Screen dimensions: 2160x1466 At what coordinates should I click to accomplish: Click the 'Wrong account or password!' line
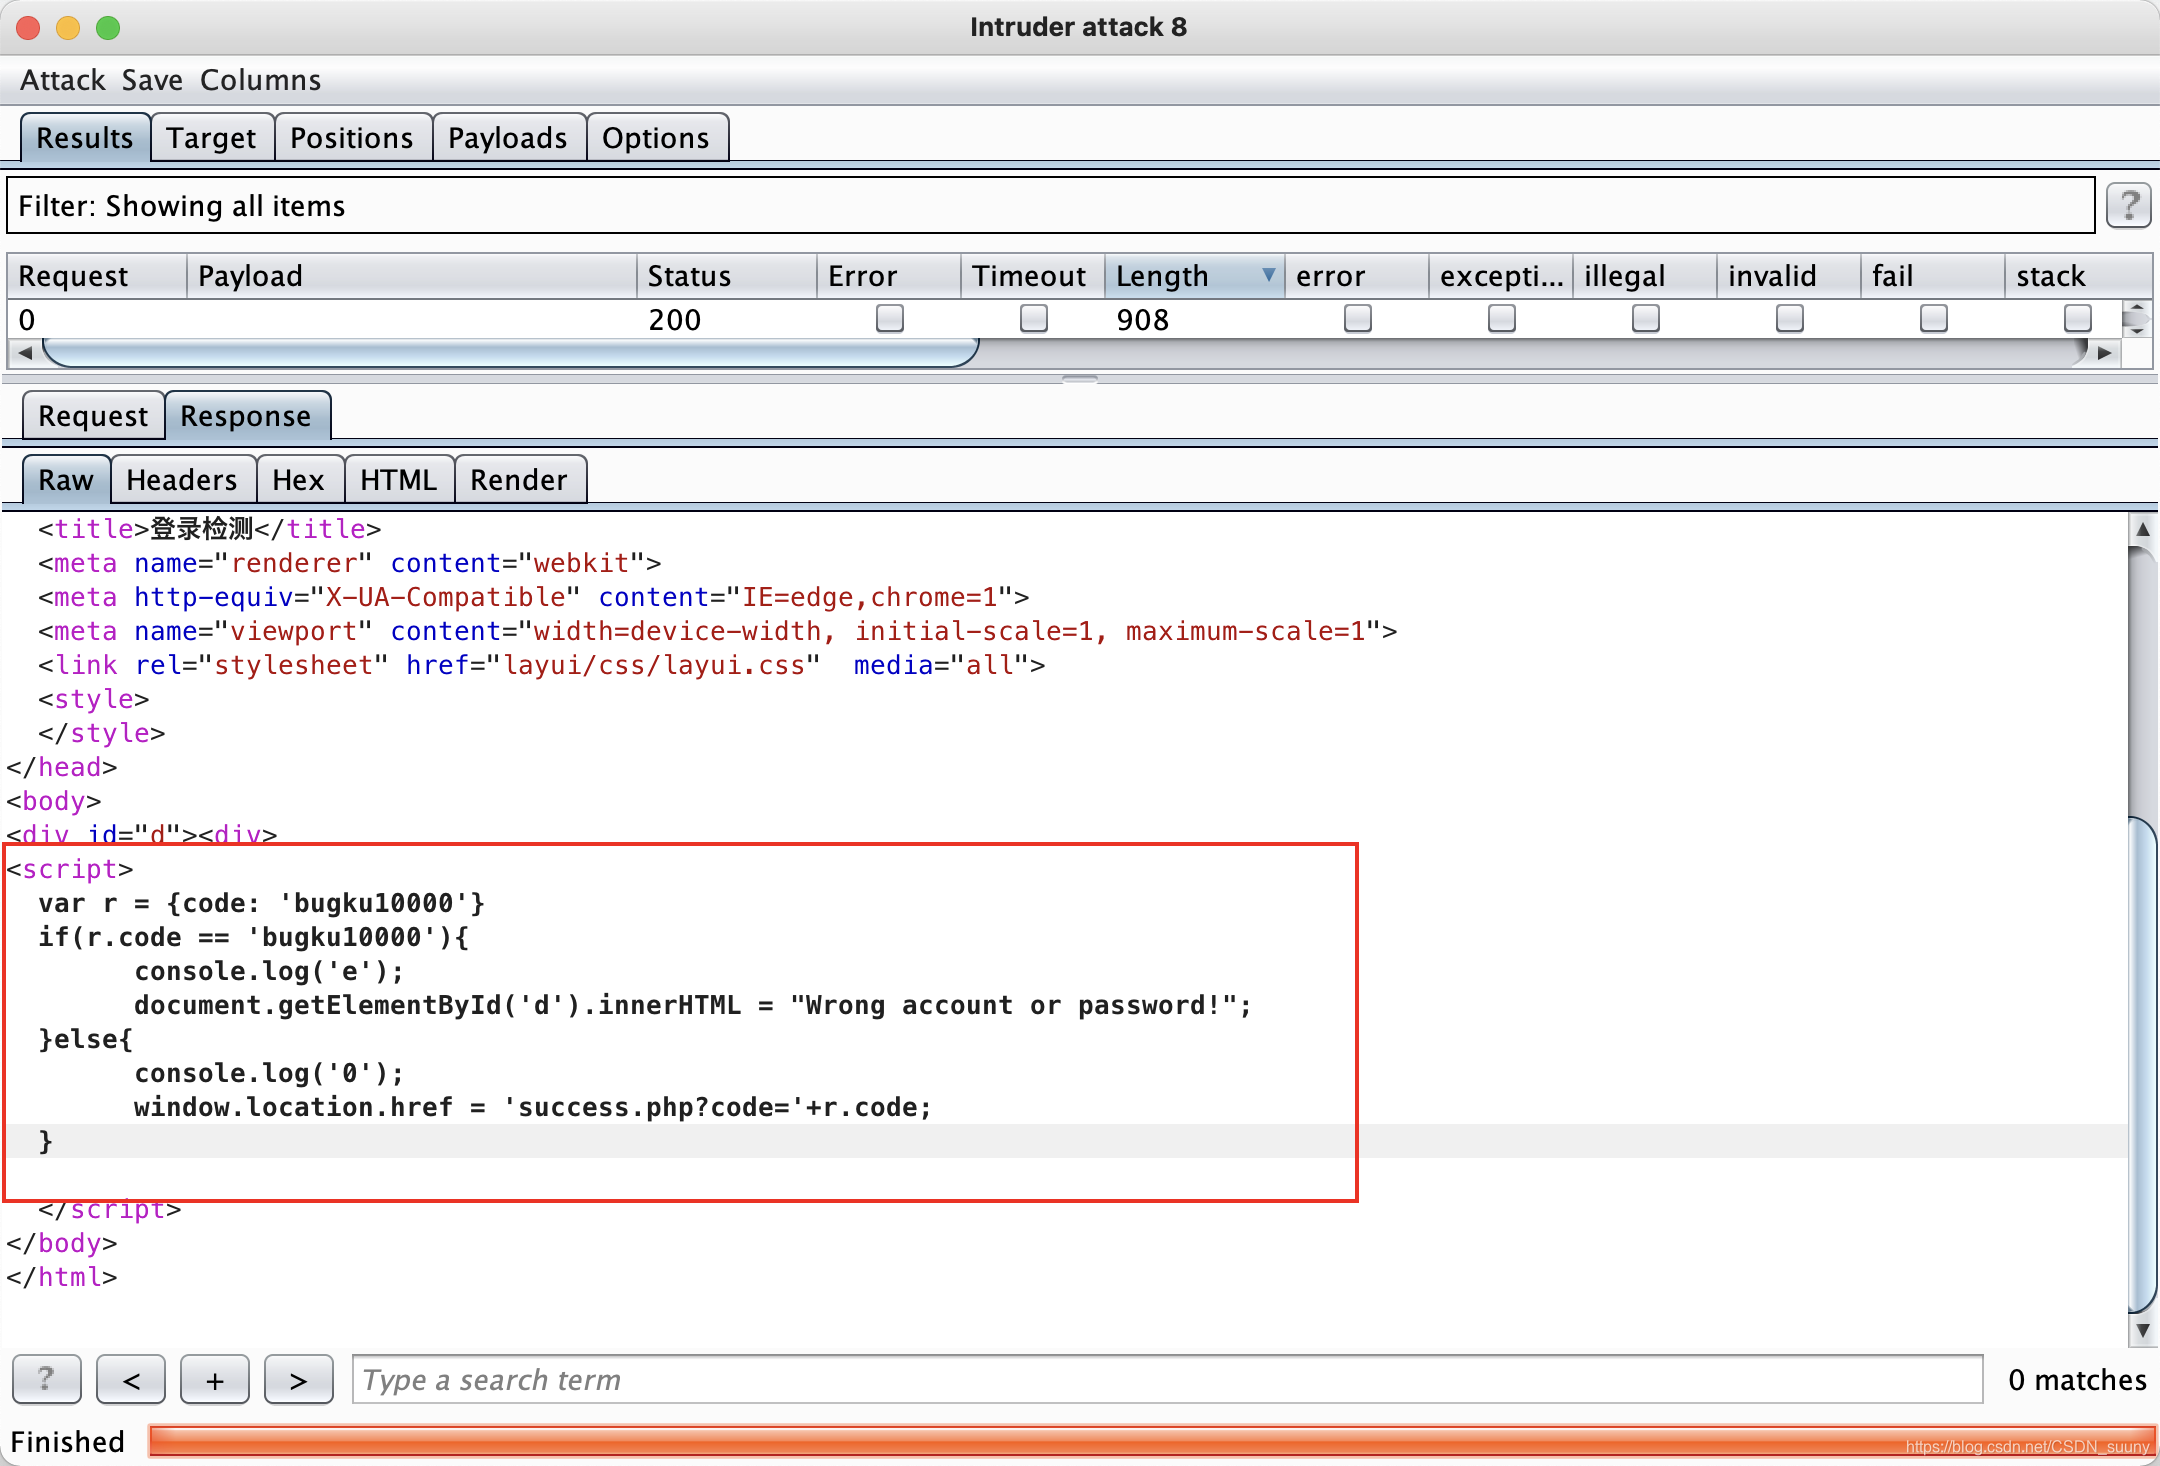693,1005
